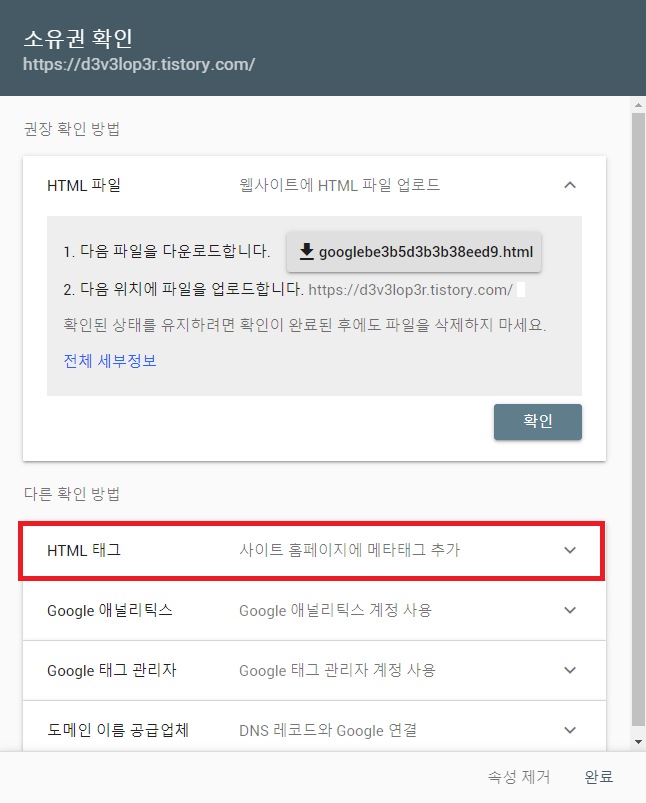Open the 전체 세부정보 link

pyautogui.click(x=110, y=361)
